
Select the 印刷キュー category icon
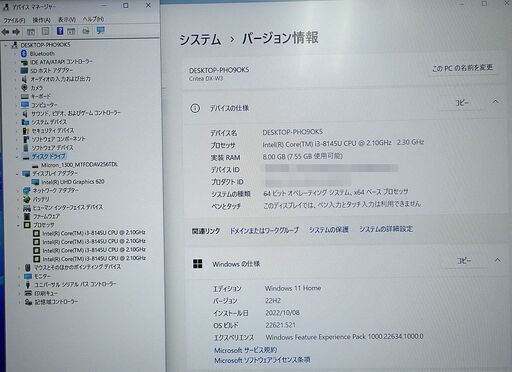pyautogui.click(x=29, y=293)
